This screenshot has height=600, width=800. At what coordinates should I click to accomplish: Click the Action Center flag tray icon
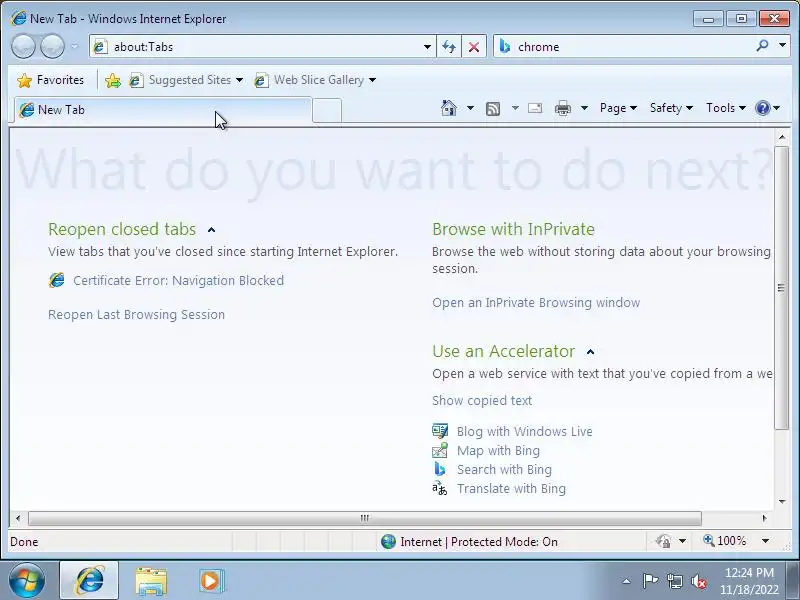tap(650, 581)
